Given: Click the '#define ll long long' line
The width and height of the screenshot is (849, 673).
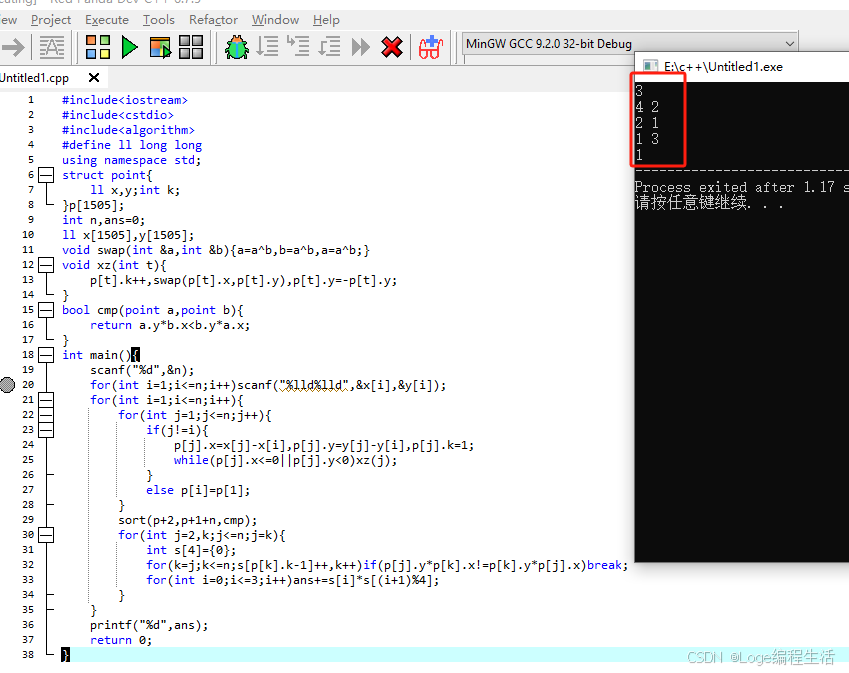Looking at the screenshot, I should (x=132, y=145).
